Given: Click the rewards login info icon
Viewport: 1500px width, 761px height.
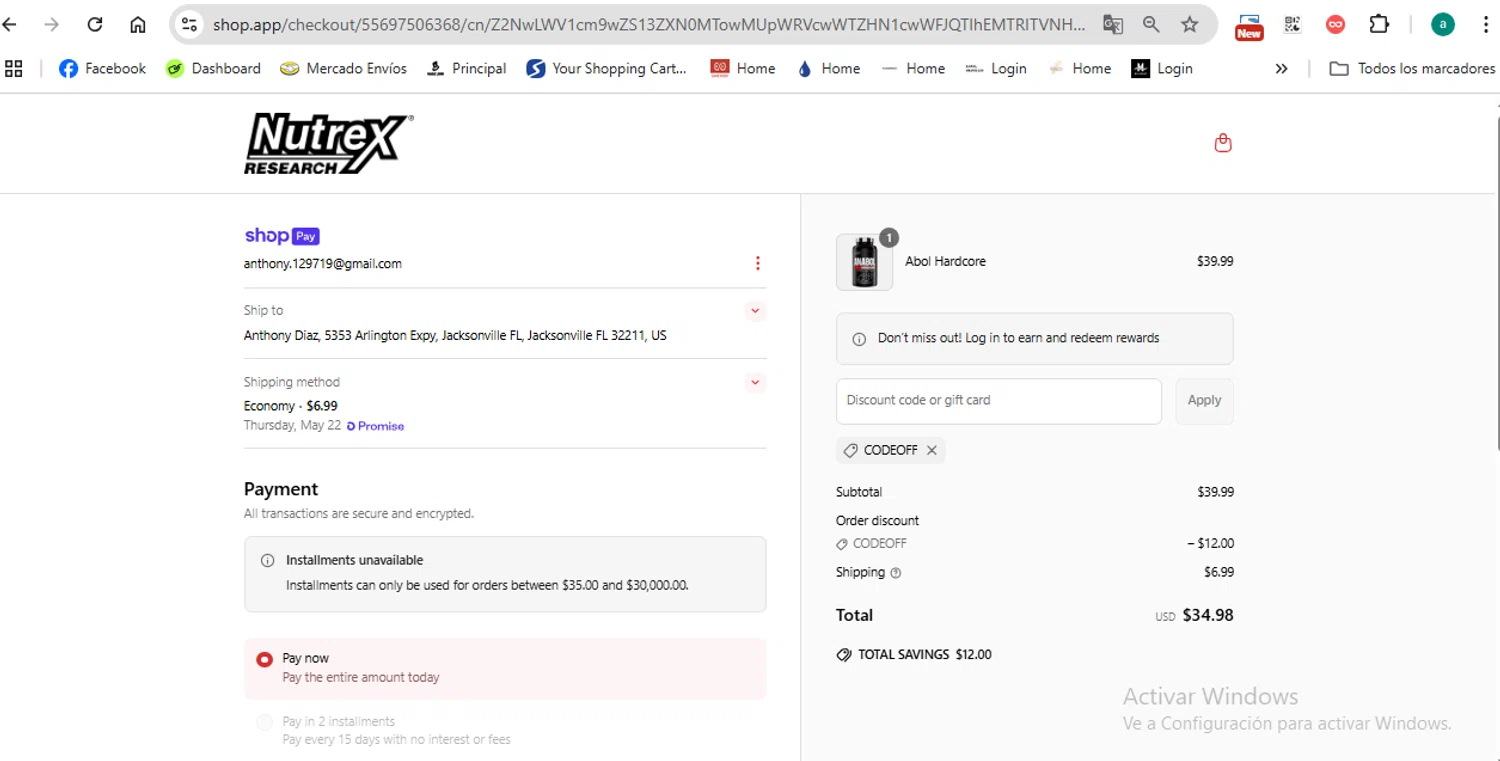Looking at the screenshot, I should [x=858, y=339].
